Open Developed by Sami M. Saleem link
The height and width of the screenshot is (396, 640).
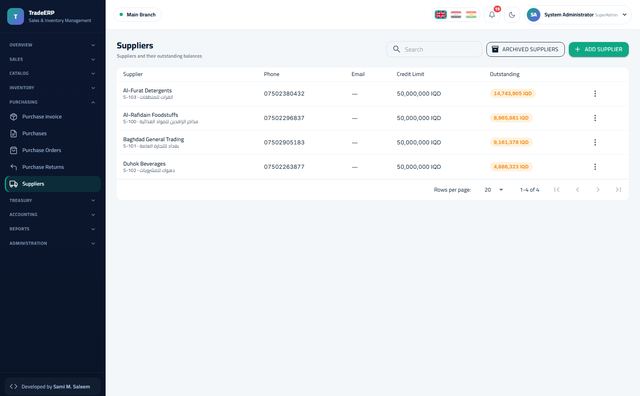(x=52, y=387)
